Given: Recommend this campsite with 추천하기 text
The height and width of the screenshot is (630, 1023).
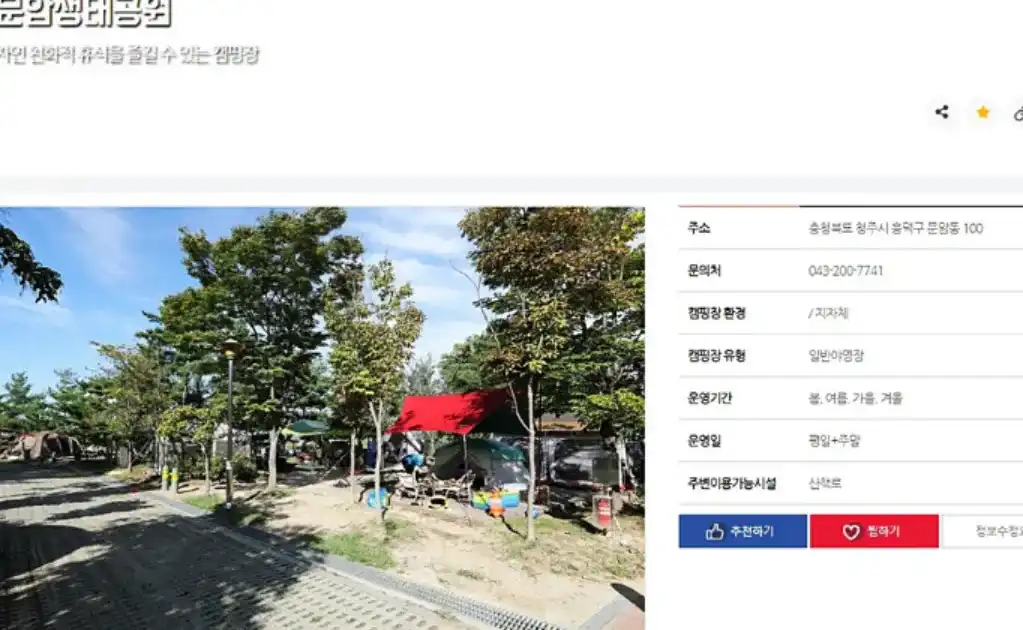Looking at the screenshot, I should click(x=752, y=532).
